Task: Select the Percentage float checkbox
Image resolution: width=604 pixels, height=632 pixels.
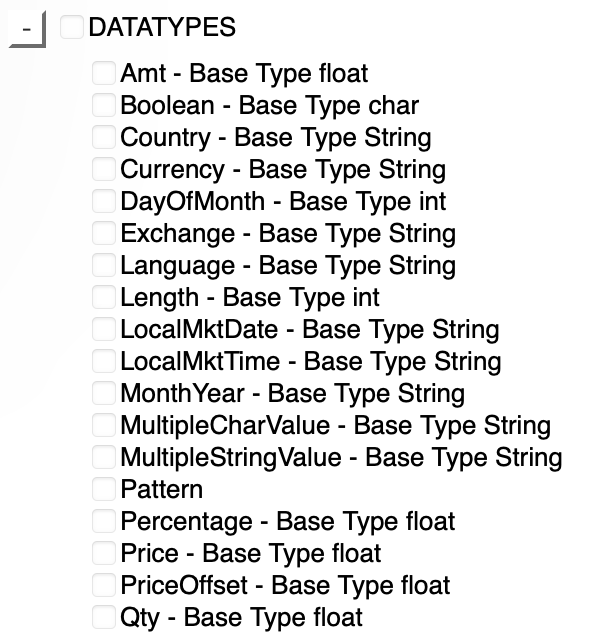Action: 104,521
